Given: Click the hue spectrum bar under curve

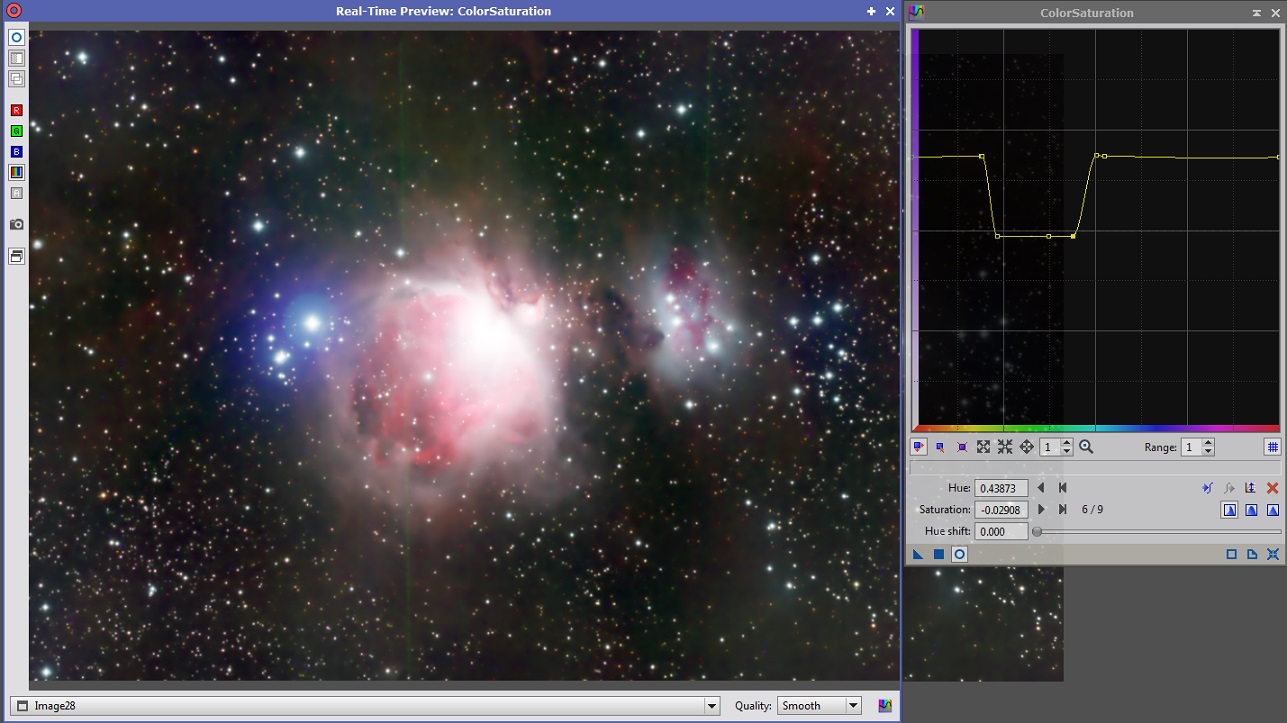Looking at the screenshot, I should click(x=1097, y=428).
